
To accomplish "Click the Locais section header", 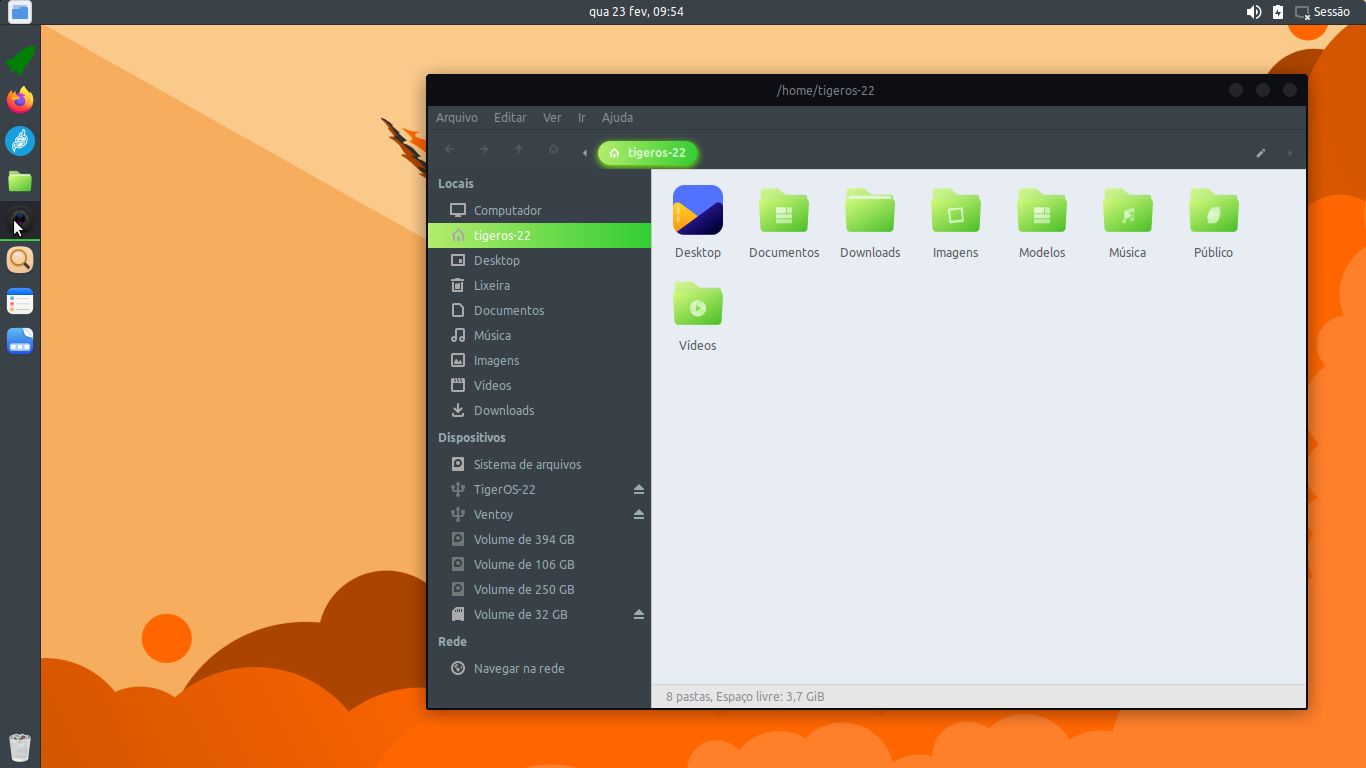I will tap(456, 183).
